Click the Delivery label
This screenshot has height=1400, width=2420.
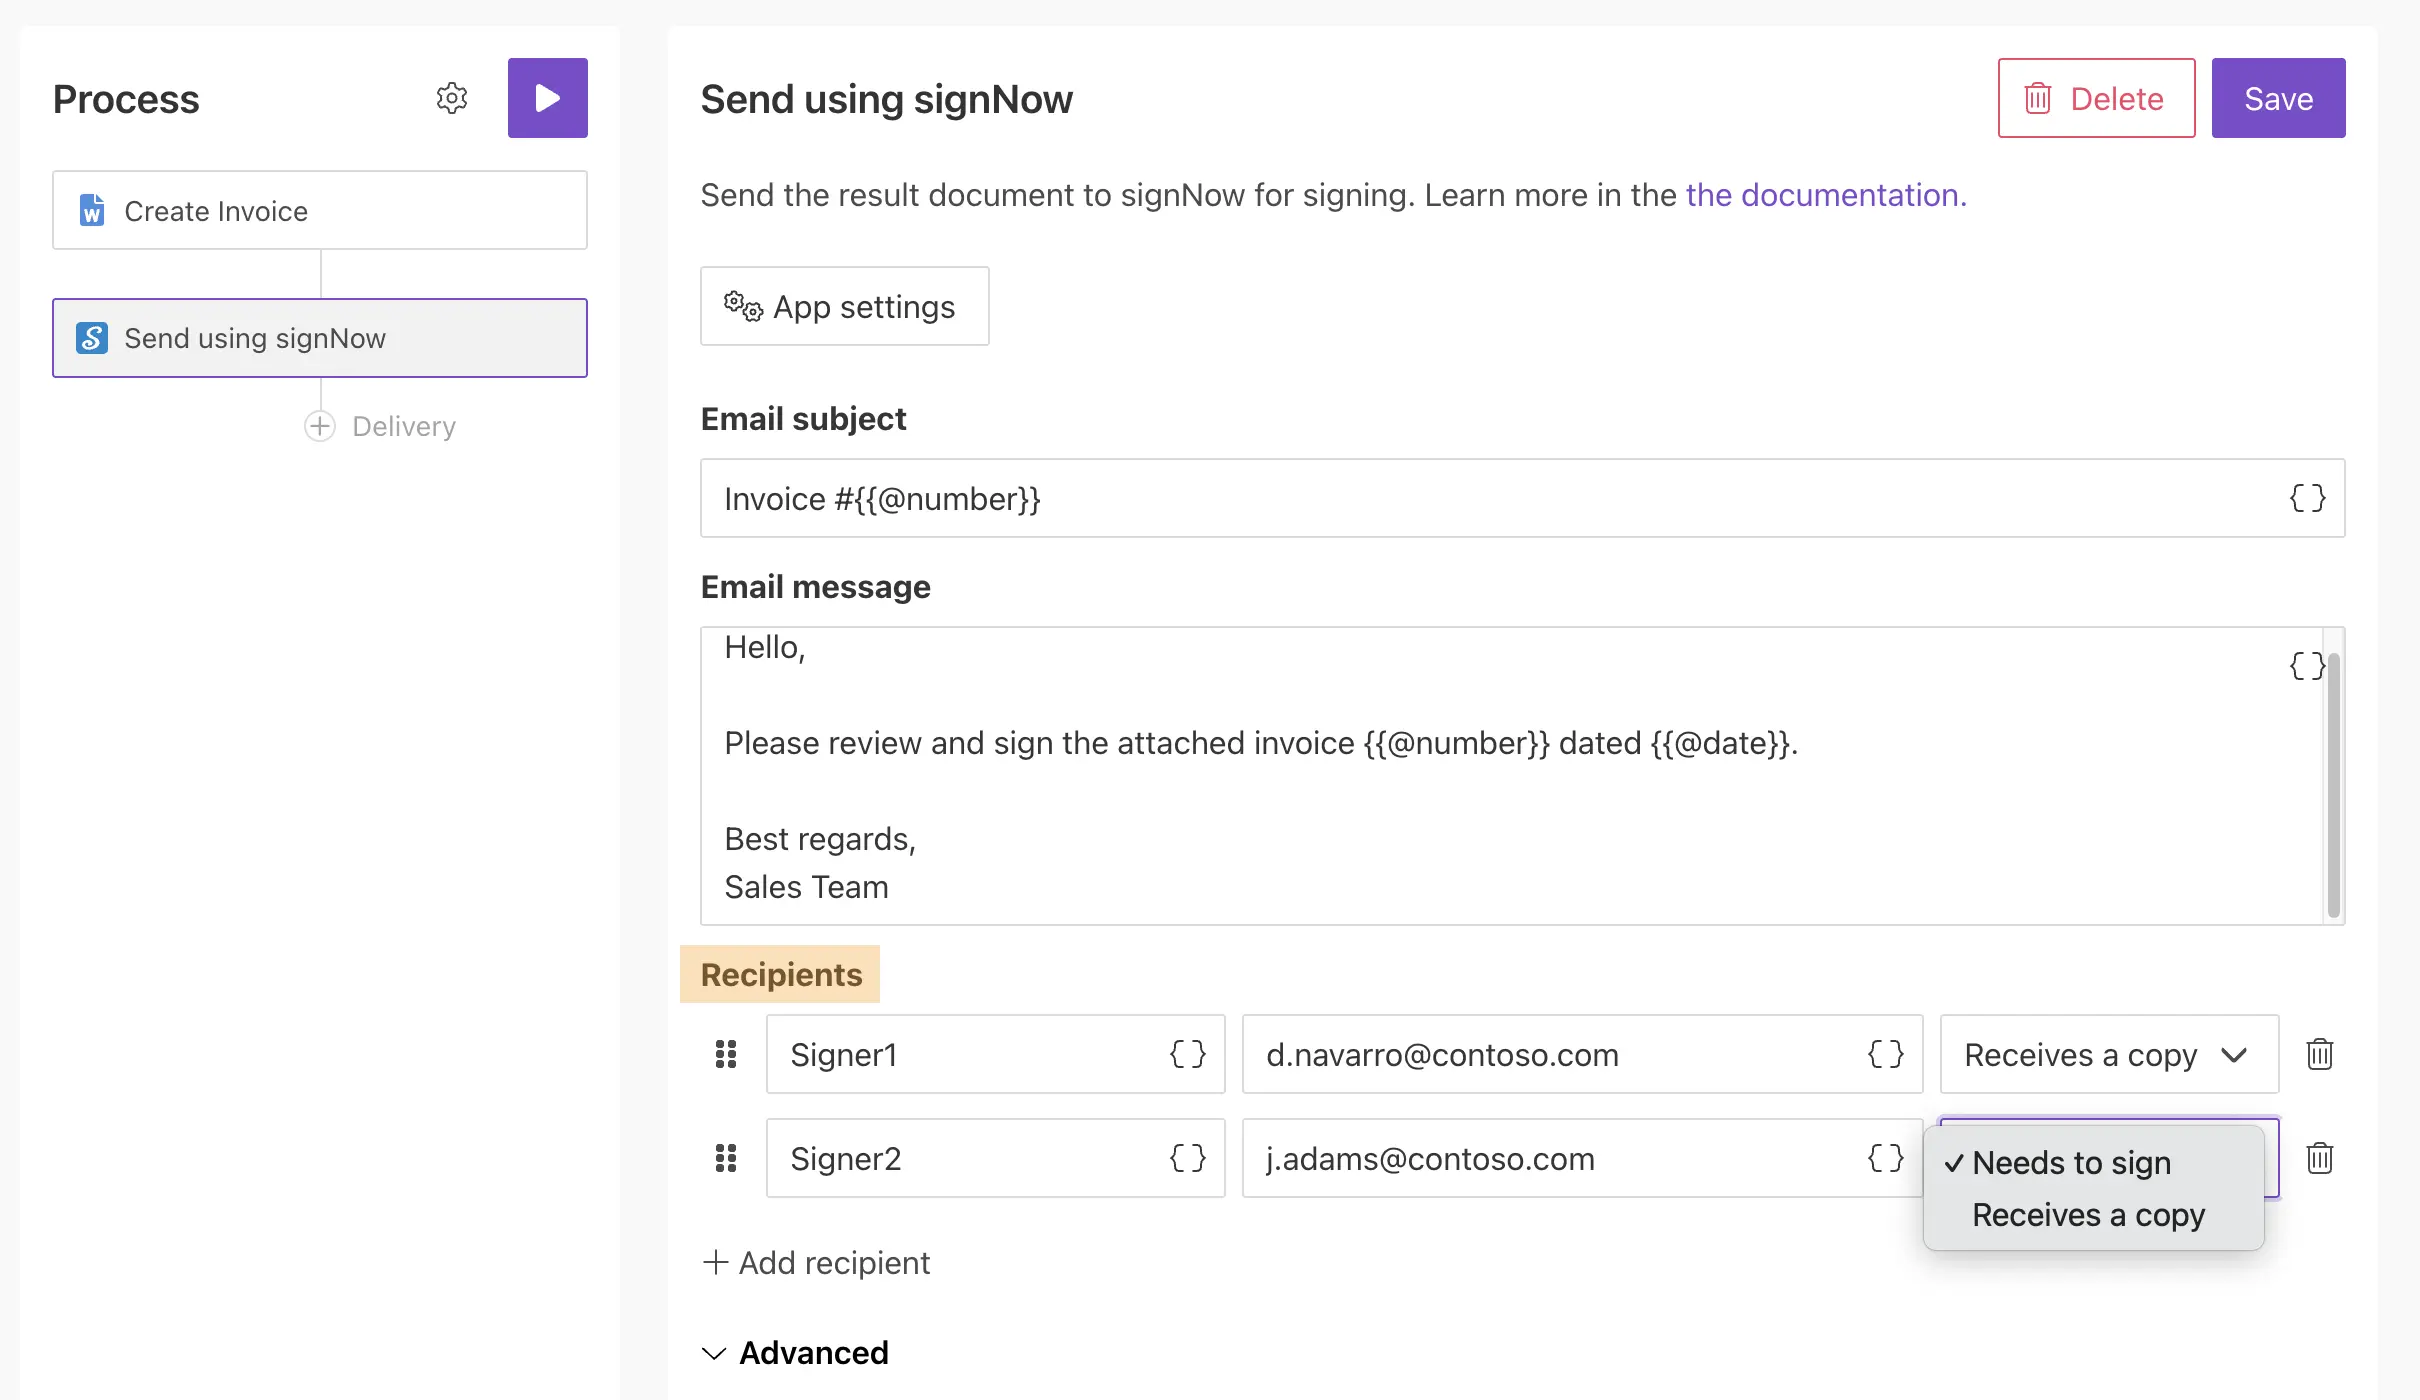(x=404, y=426)
